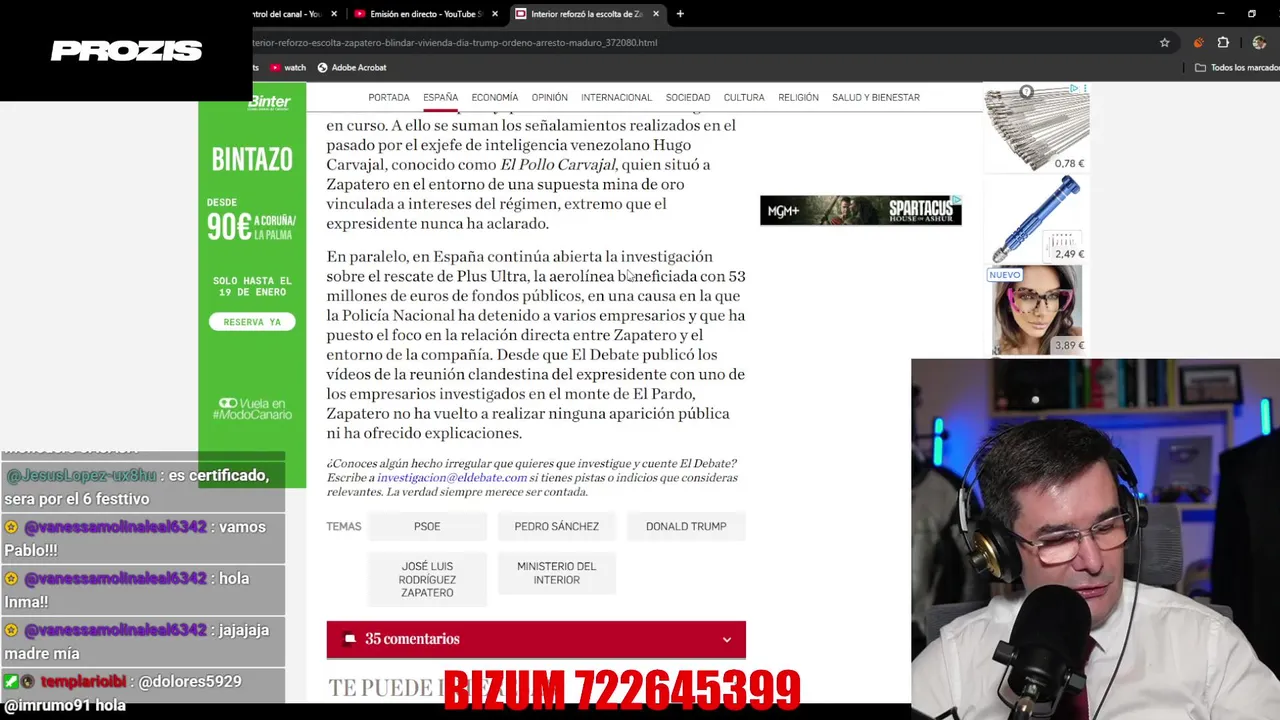Click the '@templarioibi' chat username
Image resolution: width=1280 pixels, height=720 pixels.
click(x=83, y=681)
